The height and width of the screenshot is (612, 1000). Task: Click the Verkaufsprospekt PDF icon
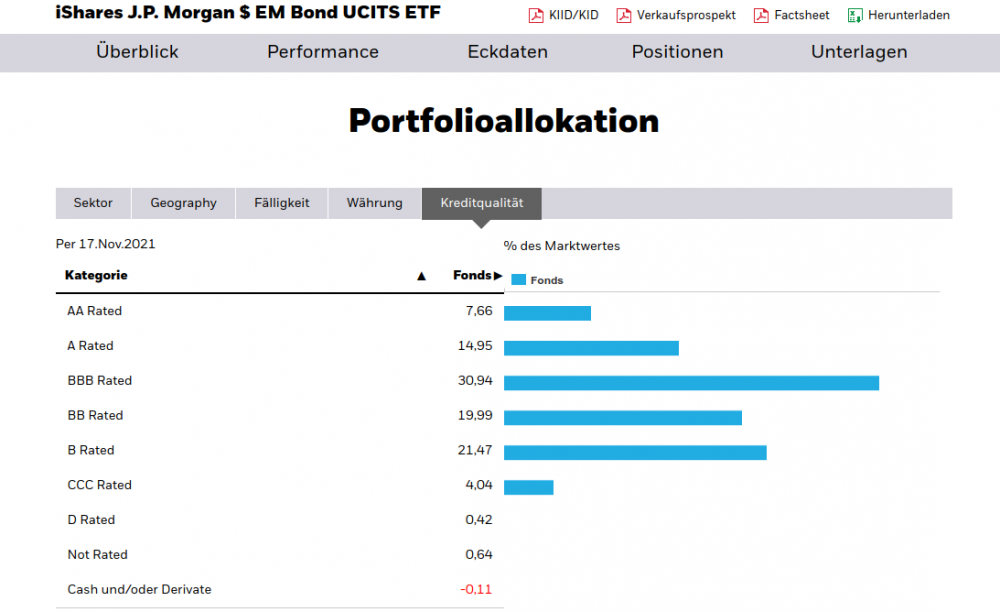coord(623,15)
